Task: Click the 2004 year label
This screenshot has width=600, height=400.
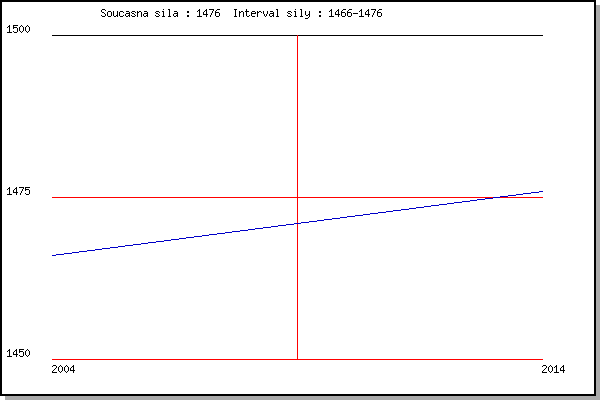Action: [x=63, y=369]
